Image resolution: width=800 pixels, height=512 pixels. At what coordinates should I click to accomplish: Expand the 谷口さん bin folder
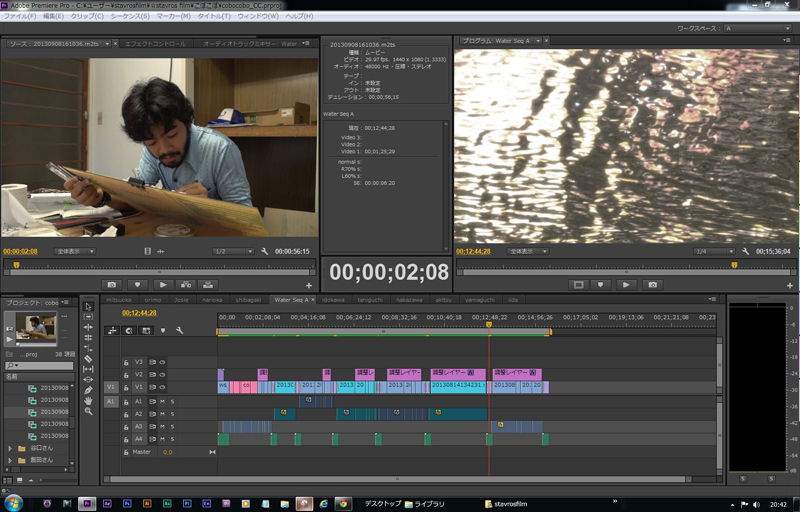click(10, 448)
